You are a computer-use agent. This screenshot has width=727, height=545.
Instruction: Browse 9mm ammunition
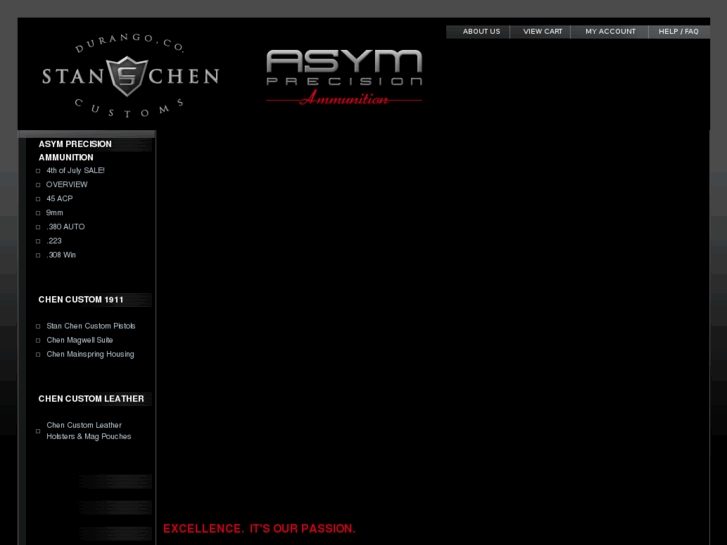pyautogui.click(x=55, y=213)
